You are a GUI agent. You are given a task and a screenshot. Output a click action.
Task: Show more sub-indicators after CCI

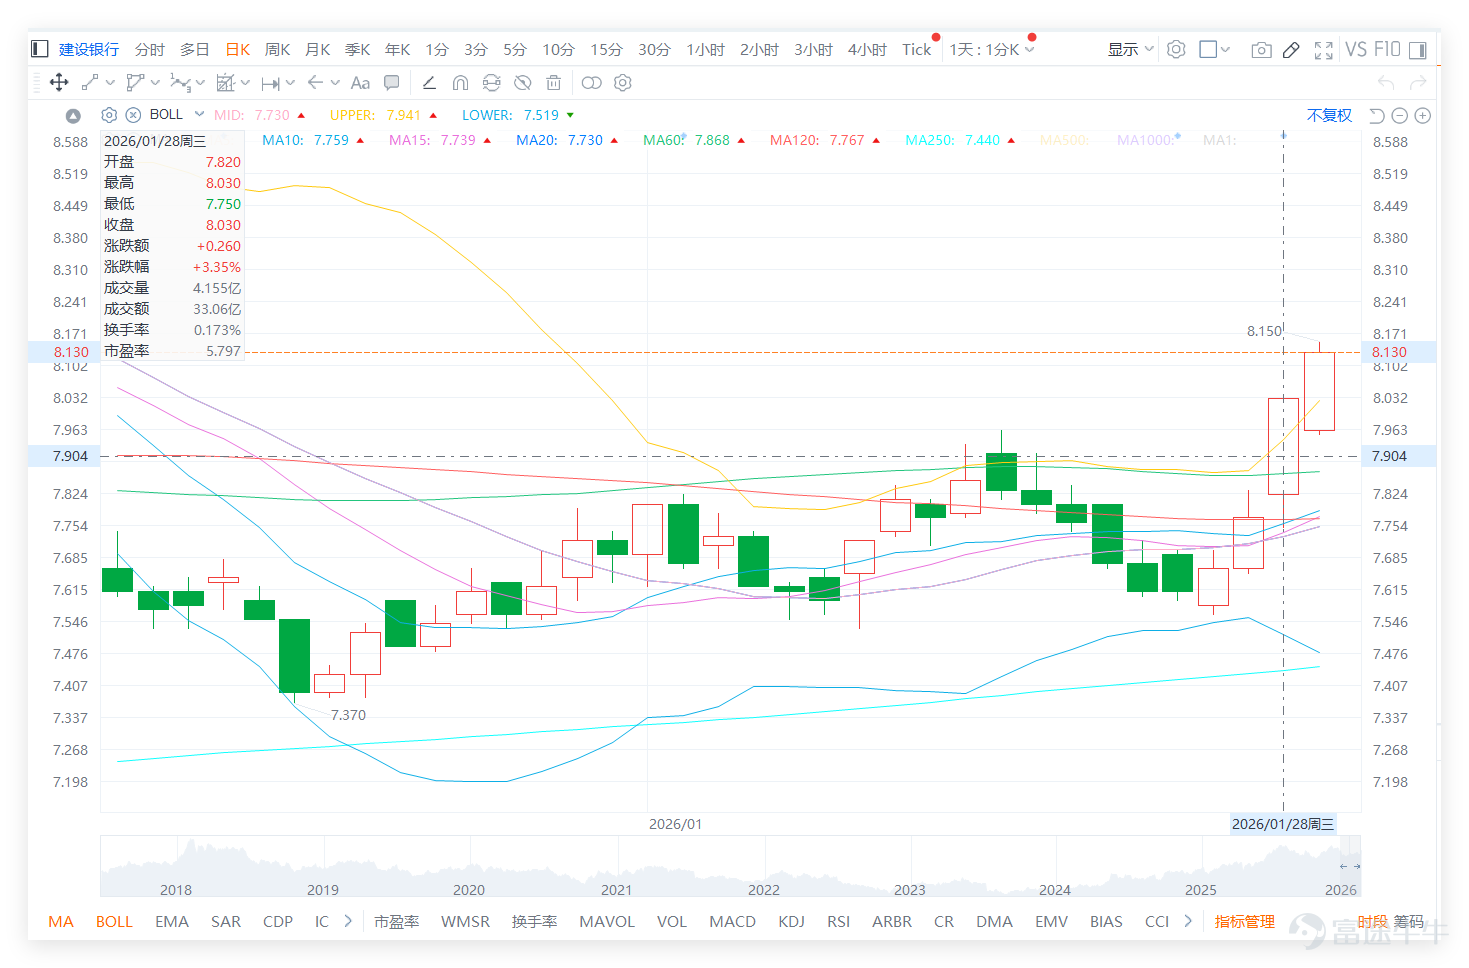(1188, 921)
